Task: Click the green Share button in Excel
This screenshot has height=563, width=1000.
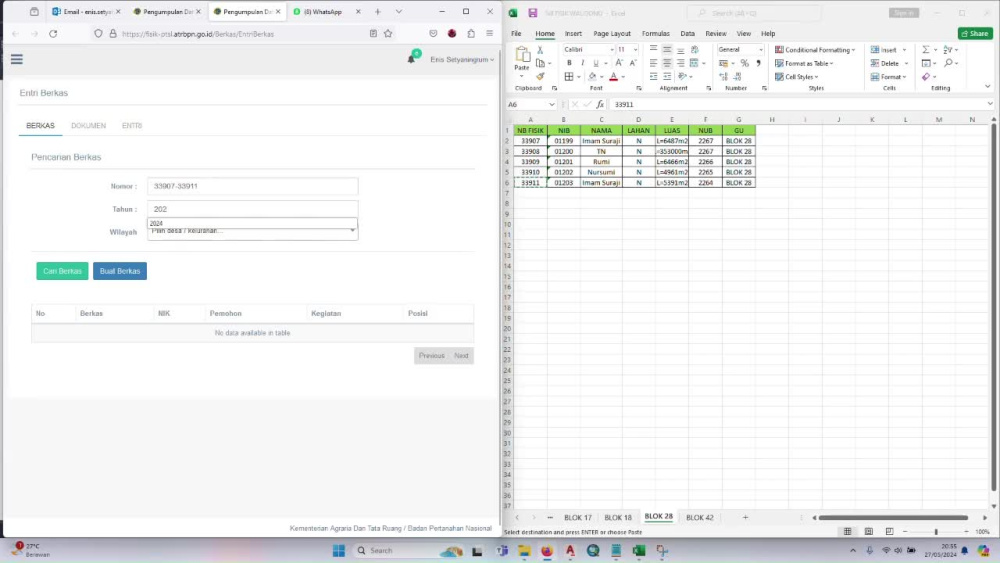Action: [x=975, y=34]
